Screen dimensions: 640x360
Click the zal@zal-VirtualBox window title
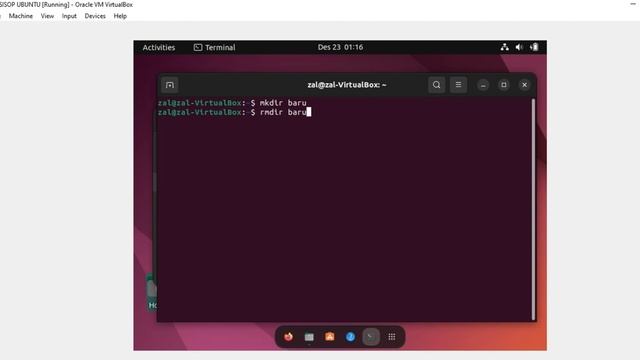tap(347, 85)
